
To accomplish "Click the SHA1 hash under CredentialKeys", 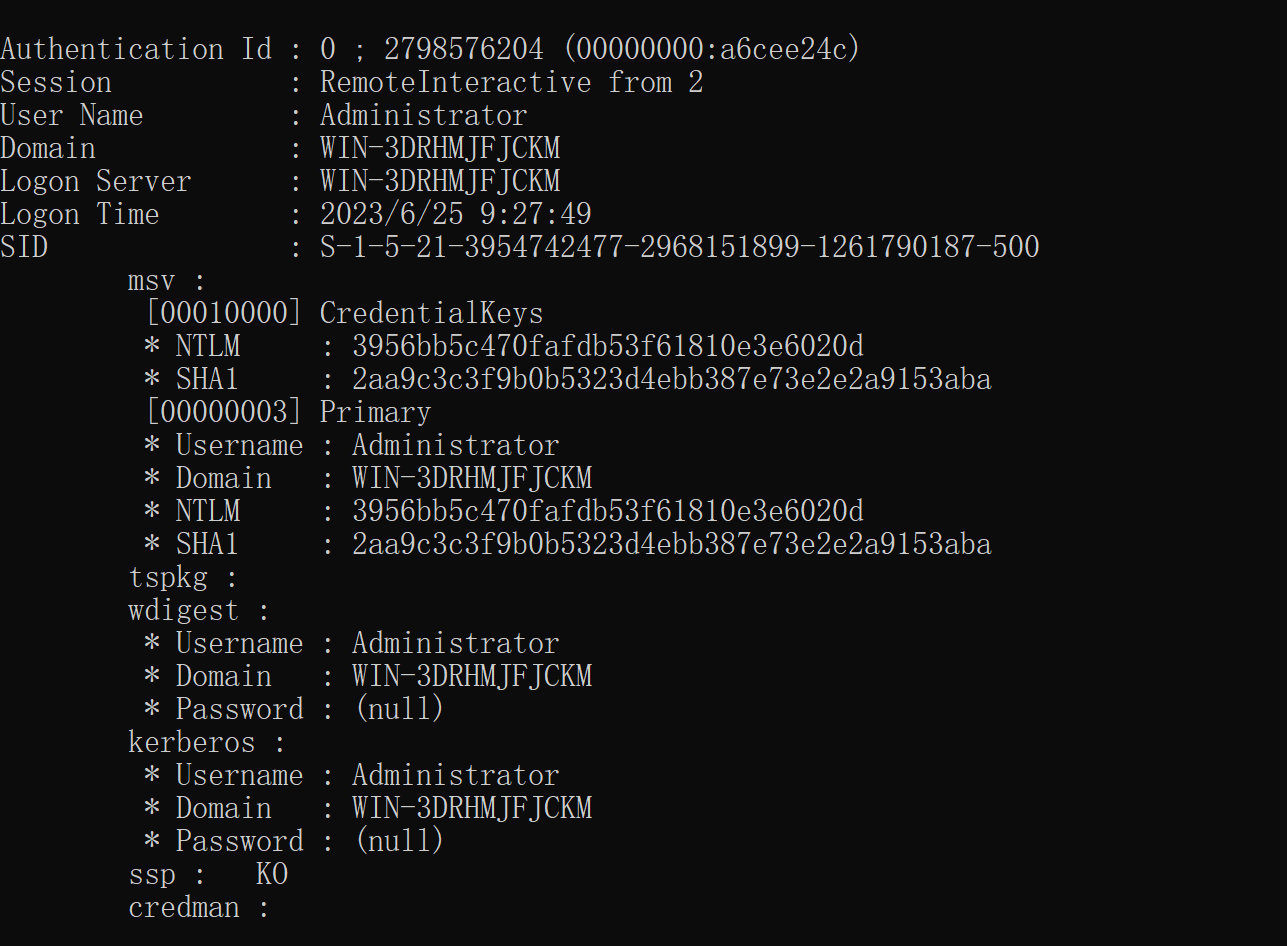I will tap(671, 379).
